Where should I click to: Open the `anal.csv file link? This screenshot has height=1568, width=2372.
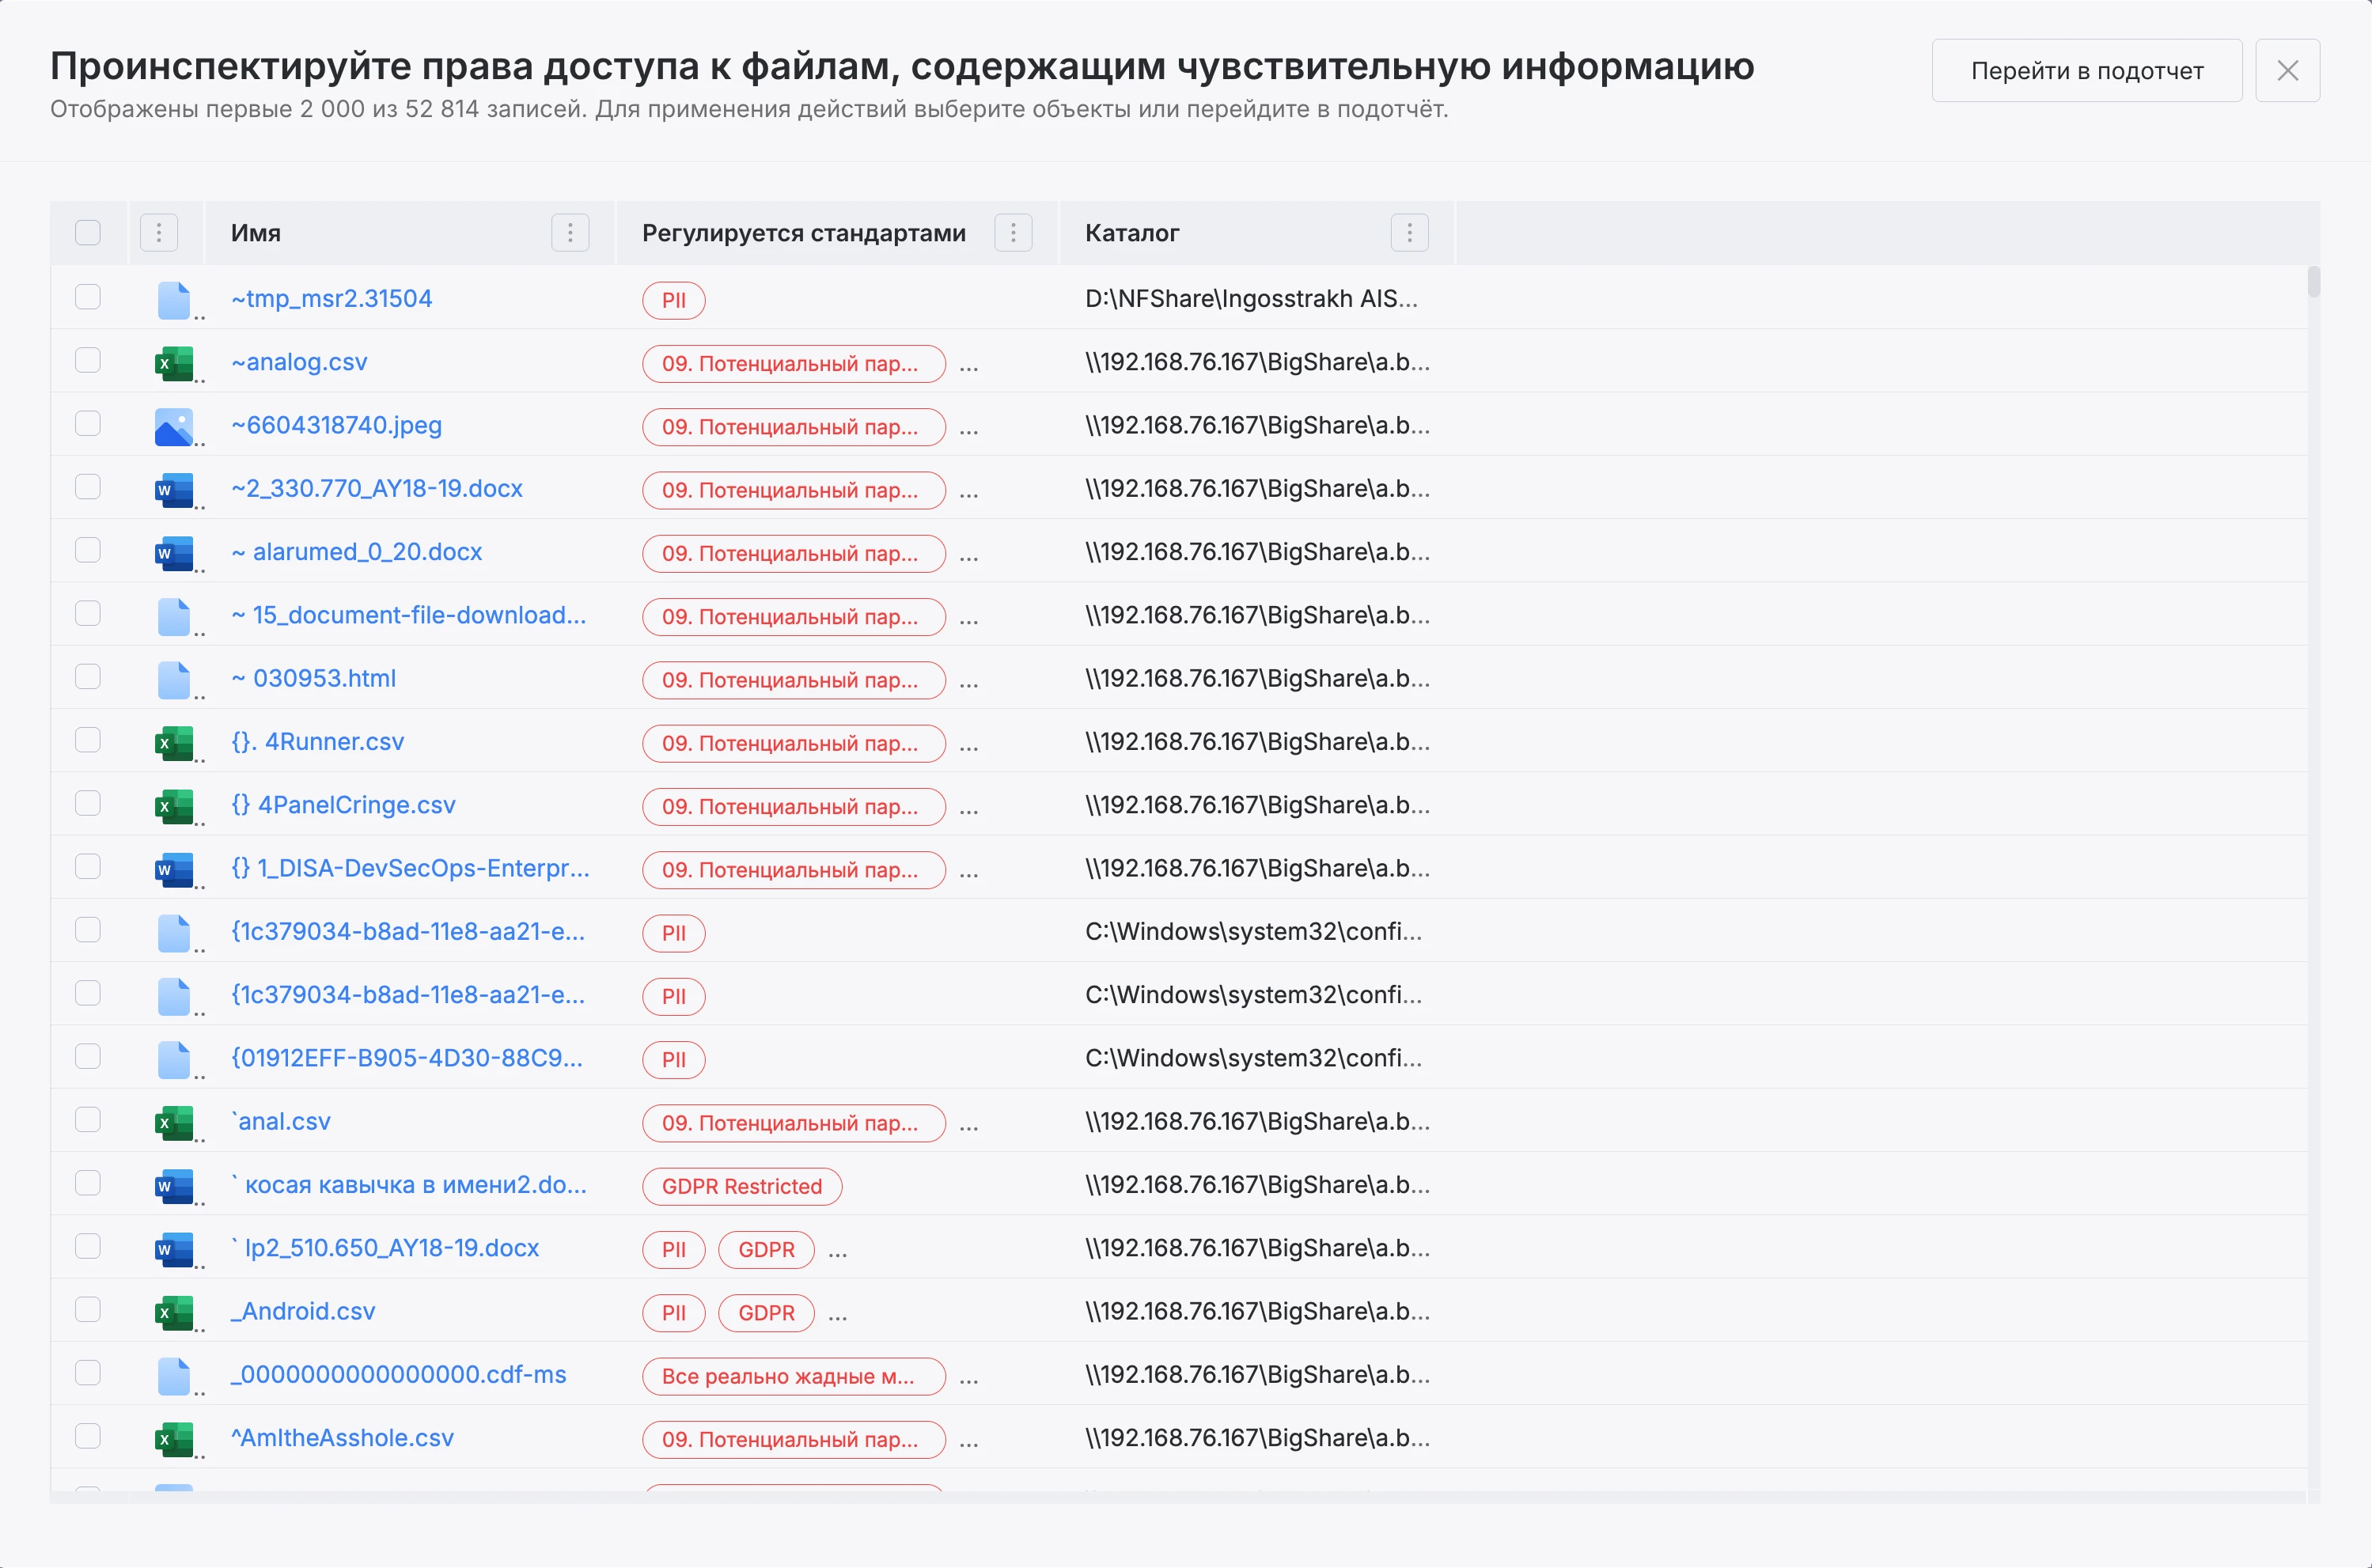(x=281, y=1121)
